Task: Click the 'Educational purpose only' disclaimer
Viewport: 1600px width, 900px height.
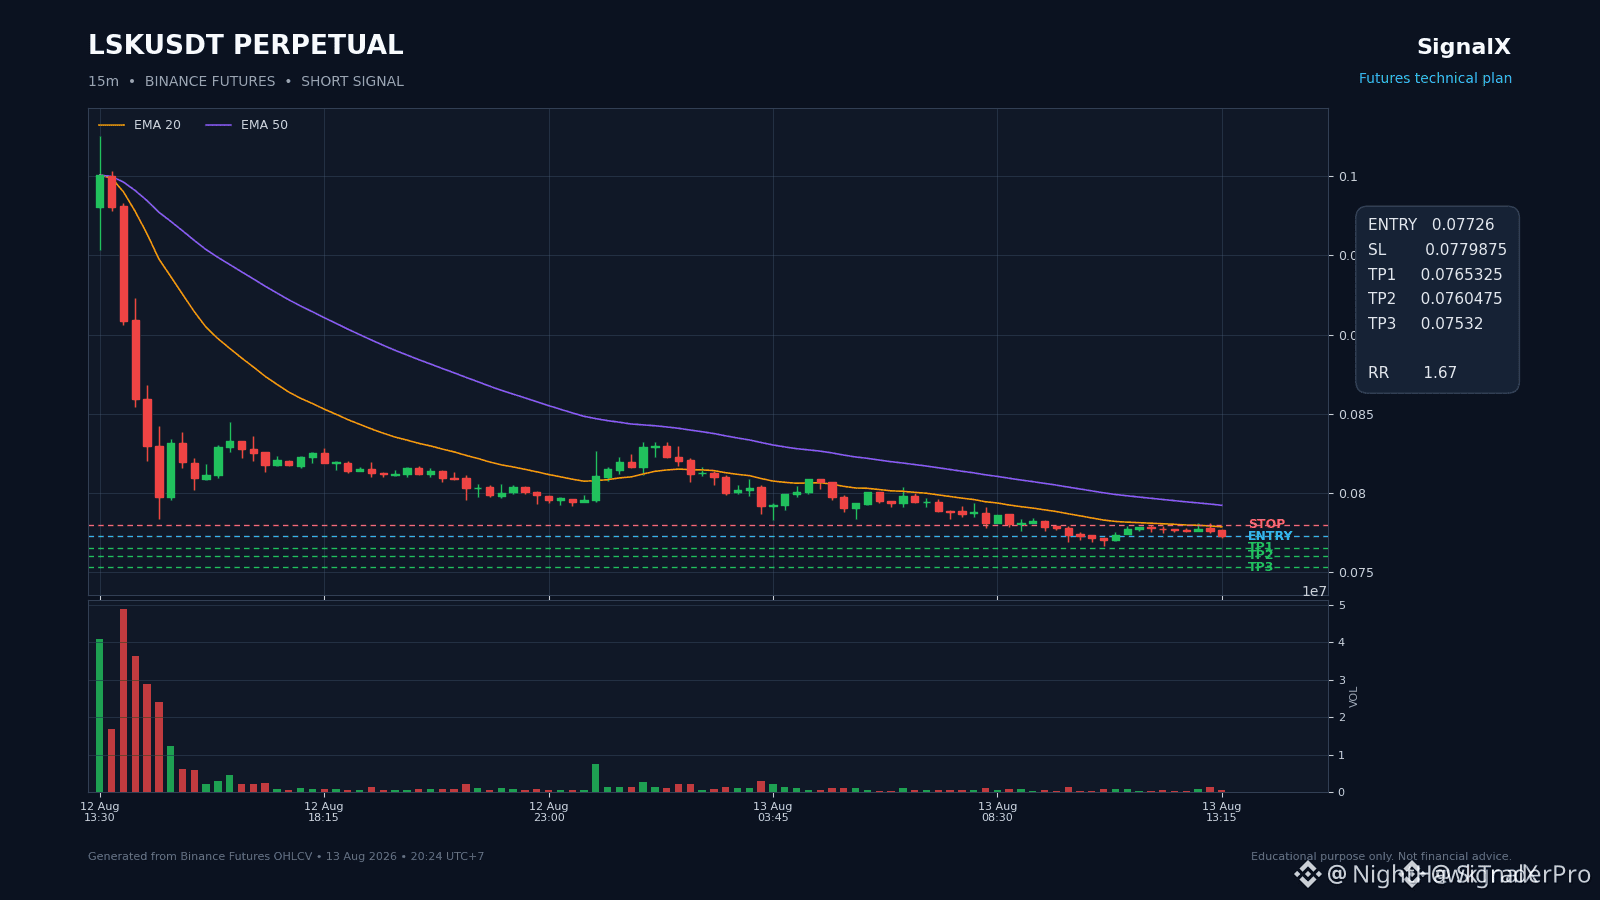Action: coord(1381,857)
